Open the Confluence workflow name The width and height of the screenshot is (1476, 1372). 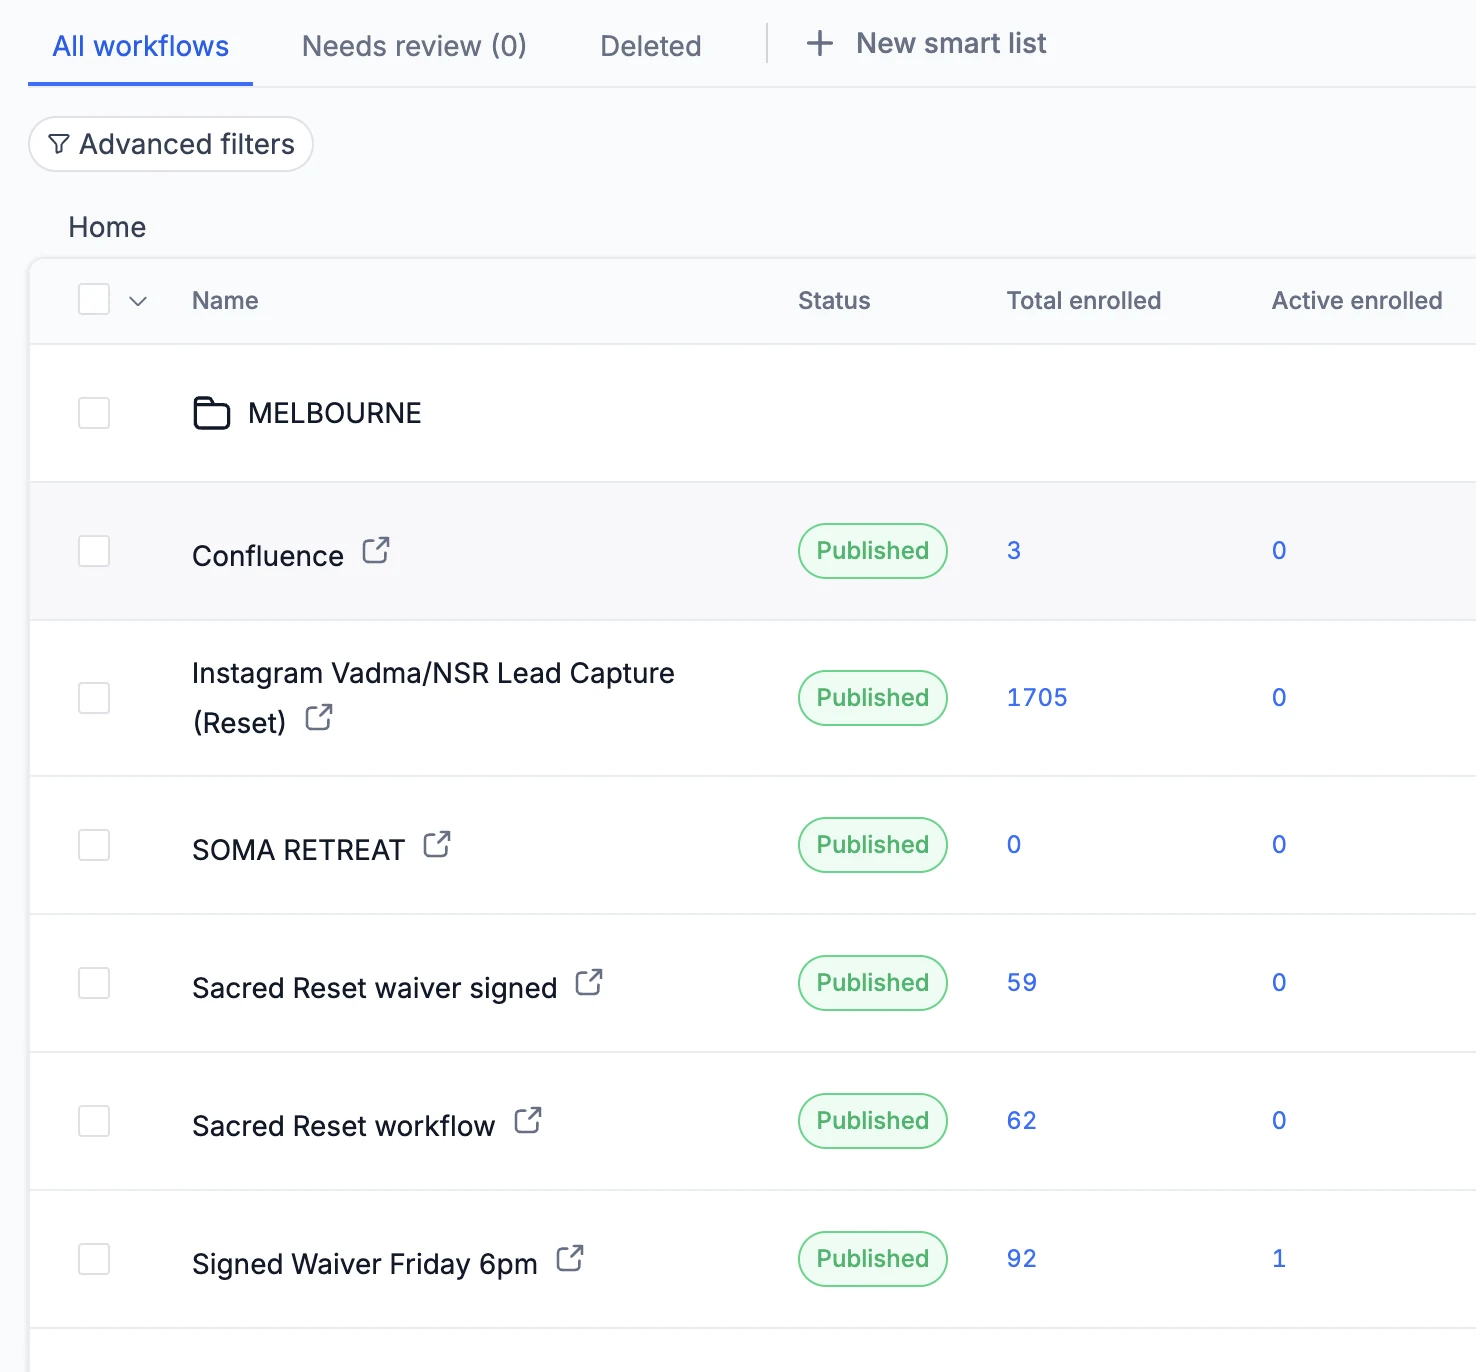(268, 556)
